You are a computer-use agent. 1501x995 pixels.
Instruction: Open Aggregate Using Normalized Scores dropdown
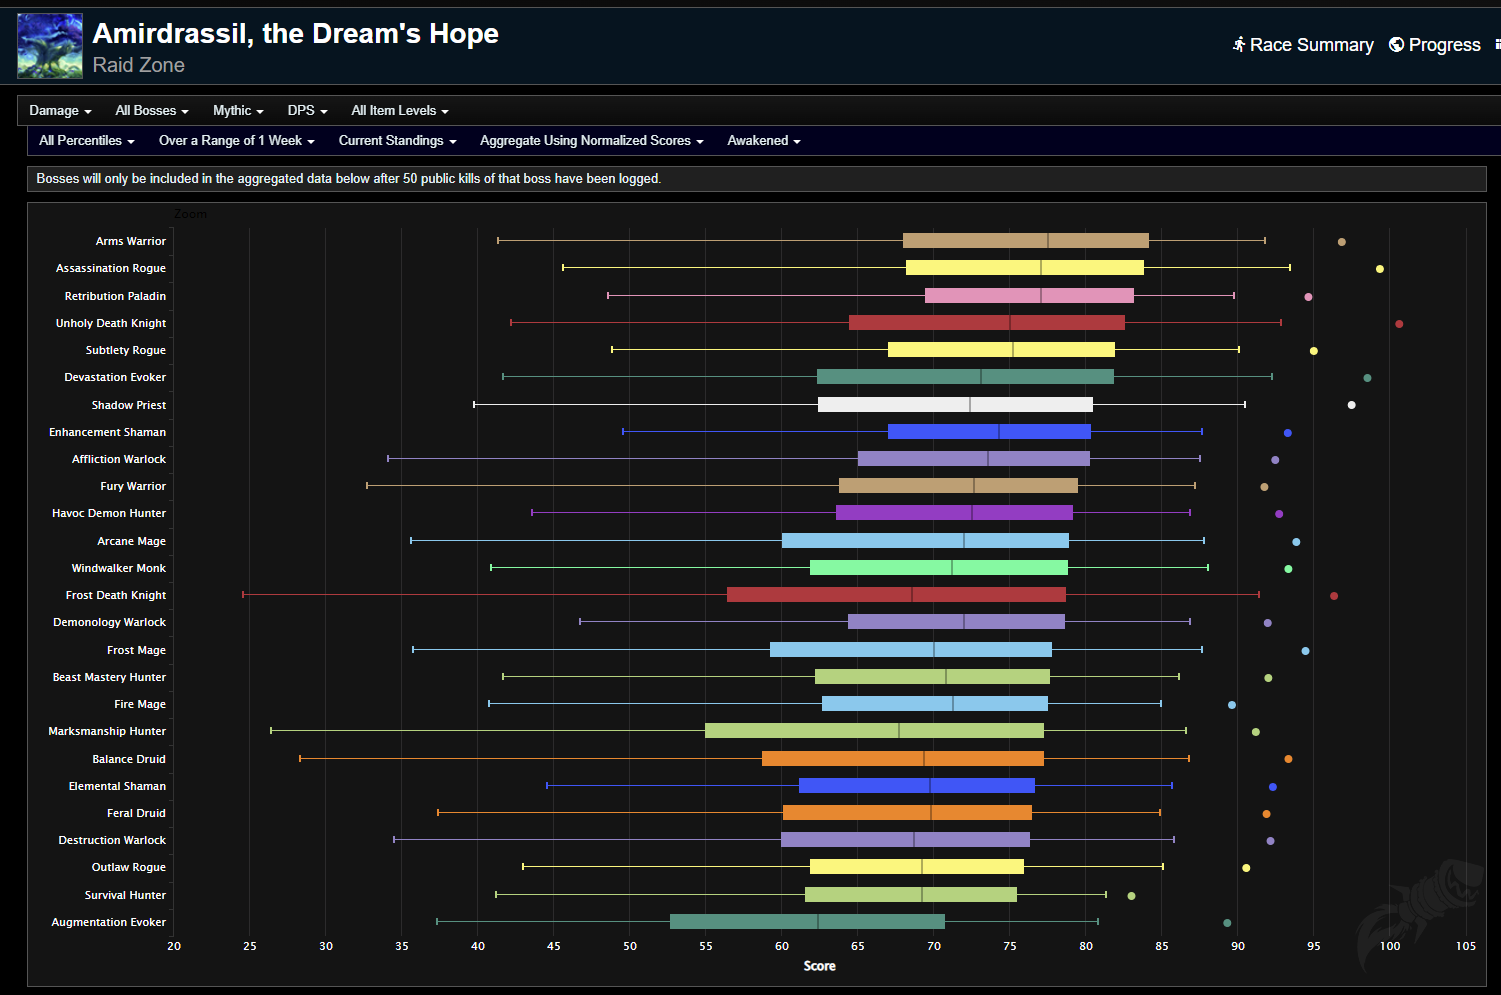[x=591, y=141]
